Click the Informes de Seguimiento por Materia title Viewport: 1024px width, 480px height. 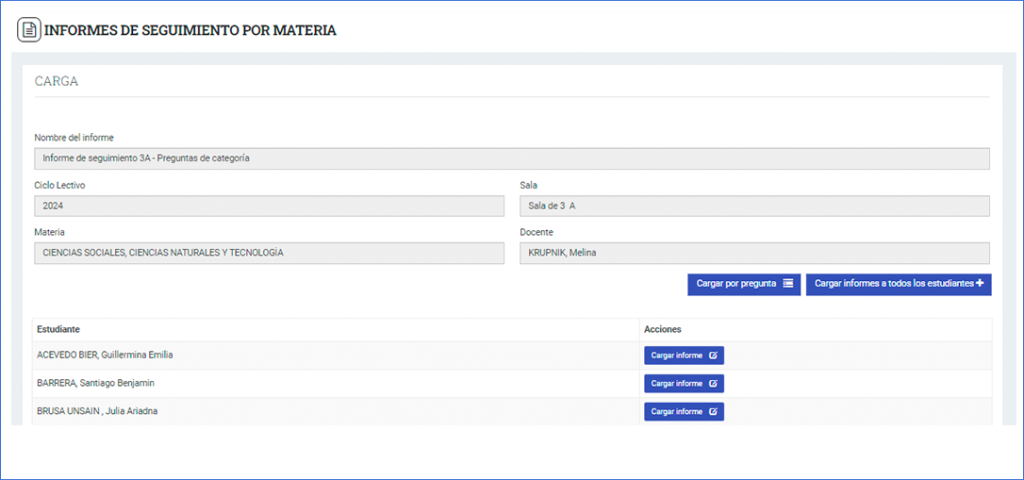coord(190,31)
